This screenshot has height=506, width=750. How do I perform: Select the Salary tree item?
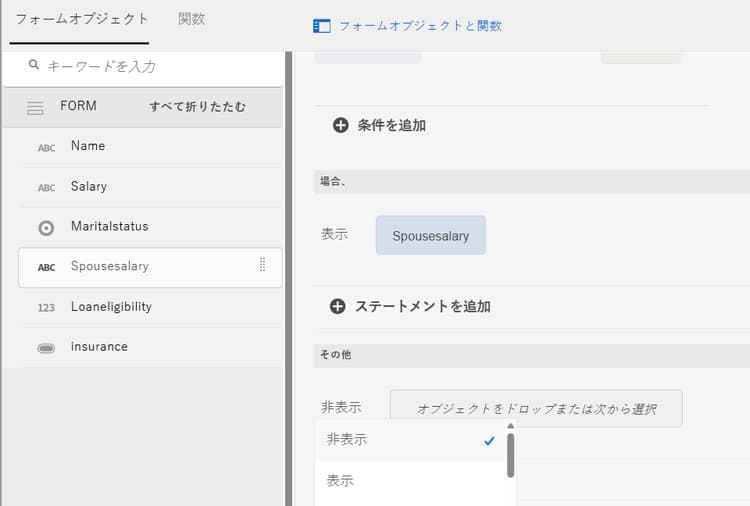[149, 187]
